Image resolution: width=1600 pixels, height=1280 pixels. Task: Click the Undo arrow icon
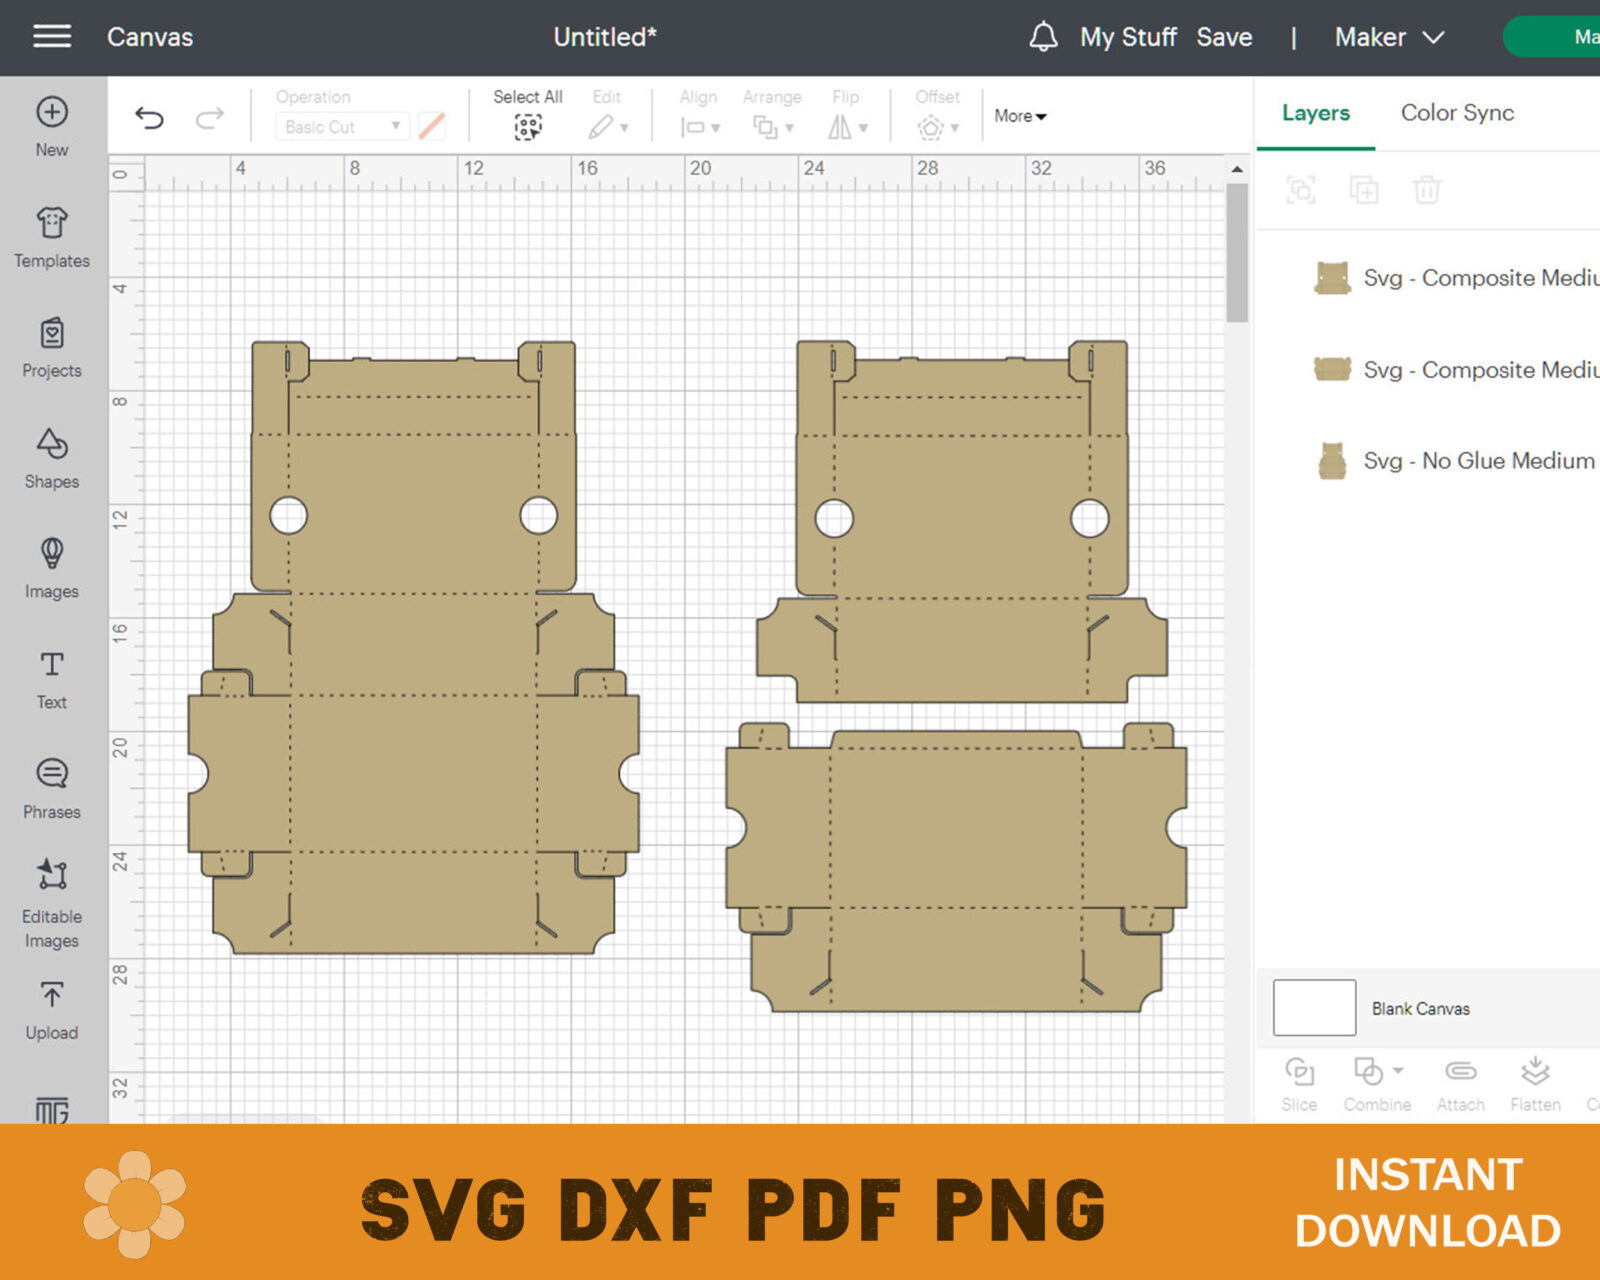coord(149,119)
